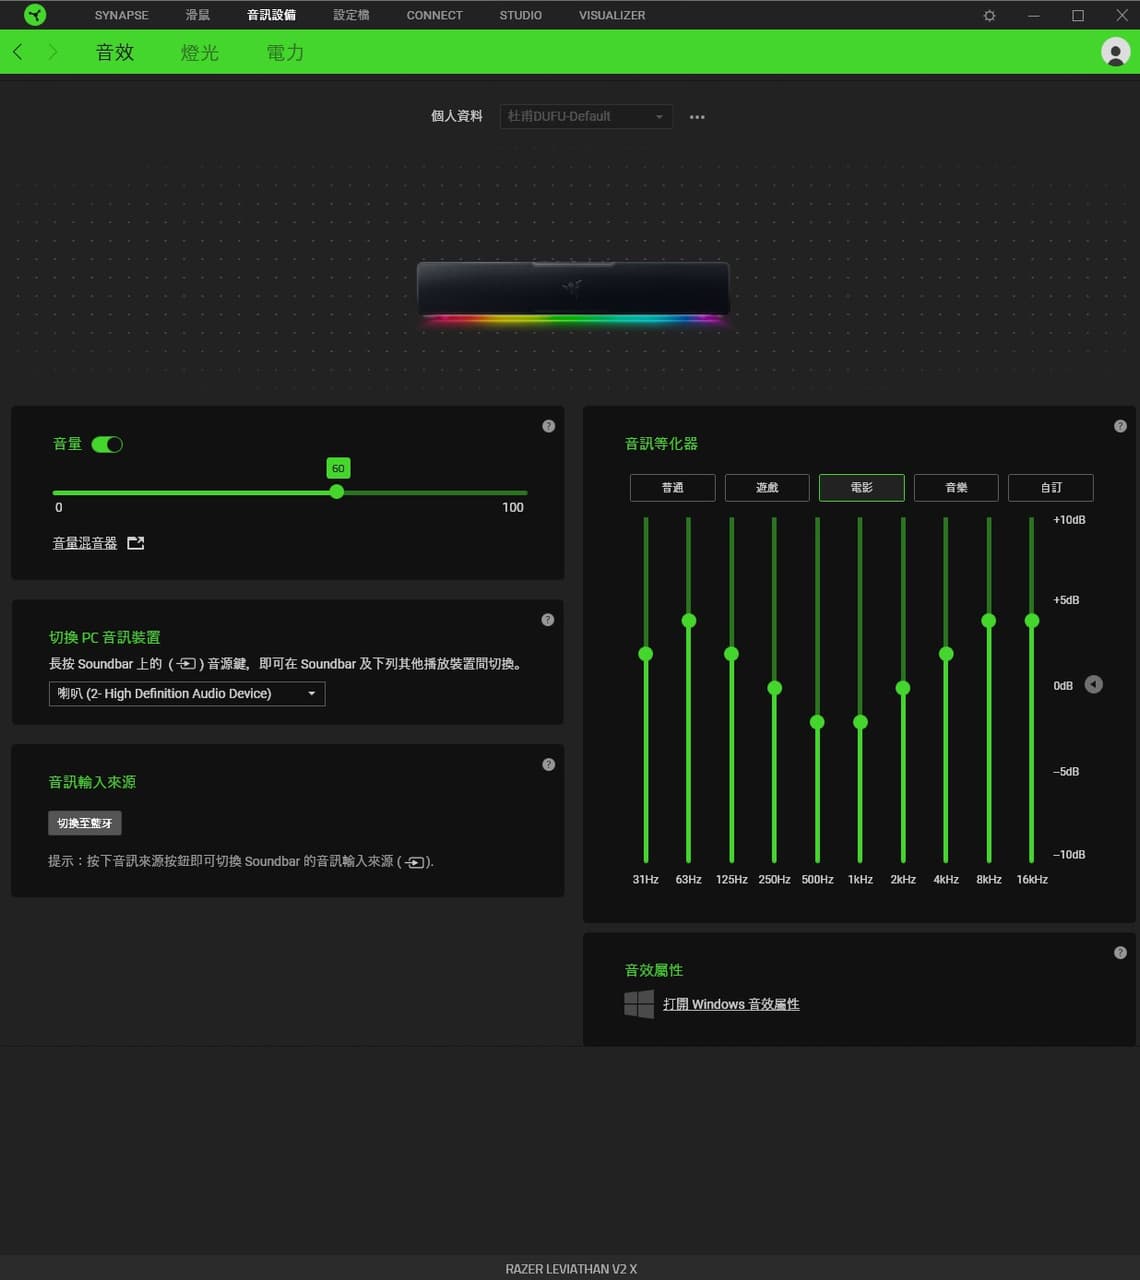Click the Leviathan soundbar image

(573, 292)
